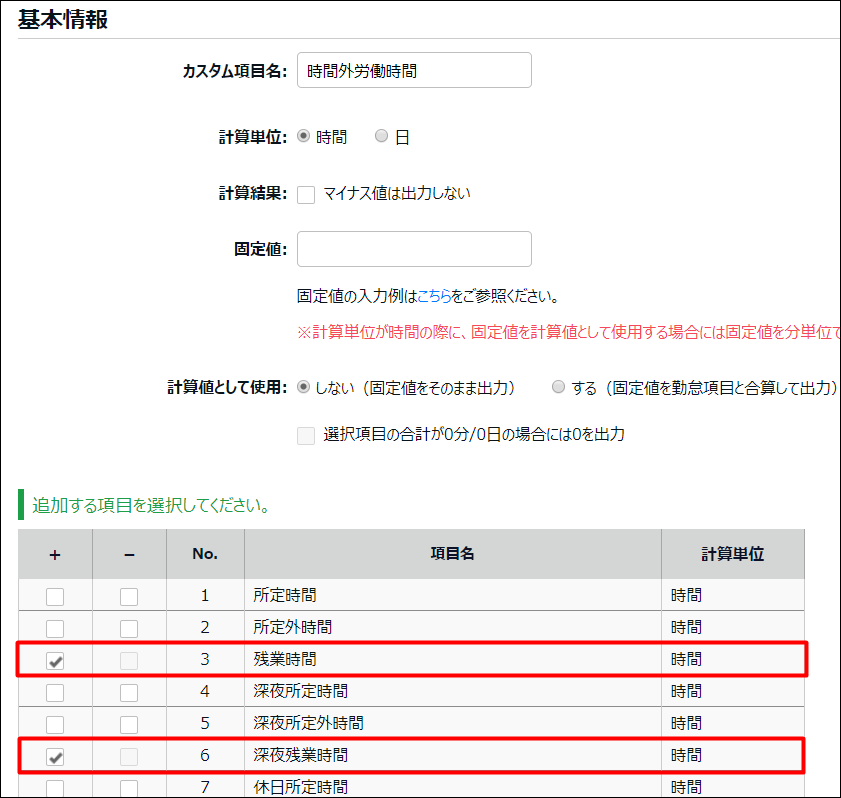Select the 時間 radio button for 計算単位
The image size is (841, 798).
[x=303, y=135]
